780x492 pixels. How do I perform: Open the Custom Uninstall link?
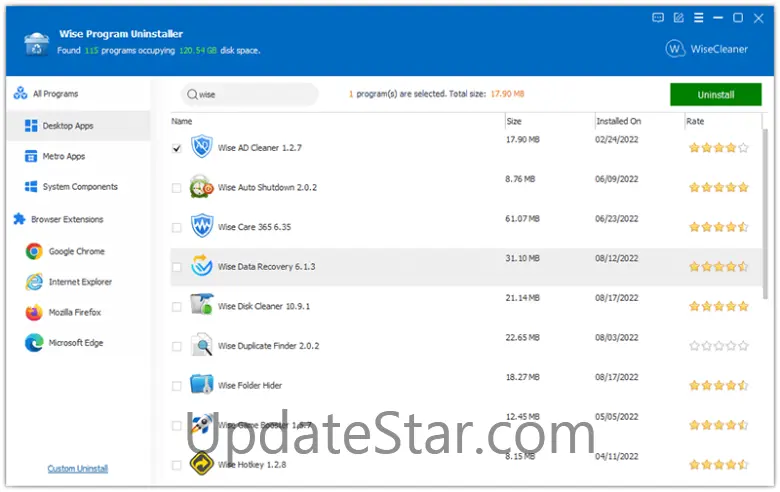[78, 469]
